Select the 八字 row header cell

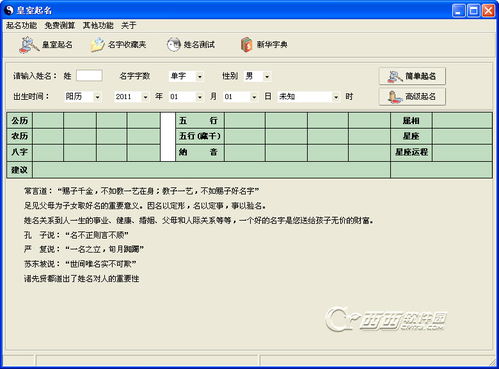[x=20, y=152]
